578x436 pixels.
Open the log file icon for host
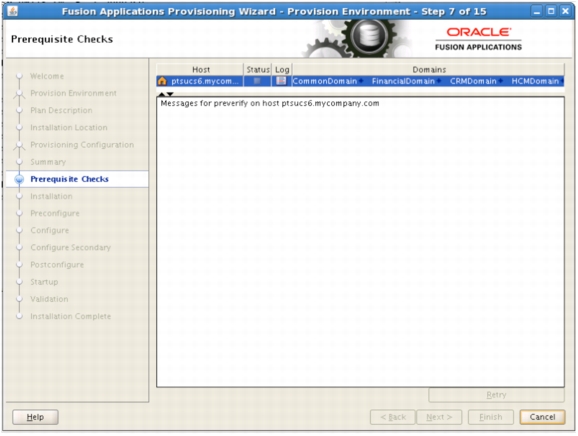[281, 81]
